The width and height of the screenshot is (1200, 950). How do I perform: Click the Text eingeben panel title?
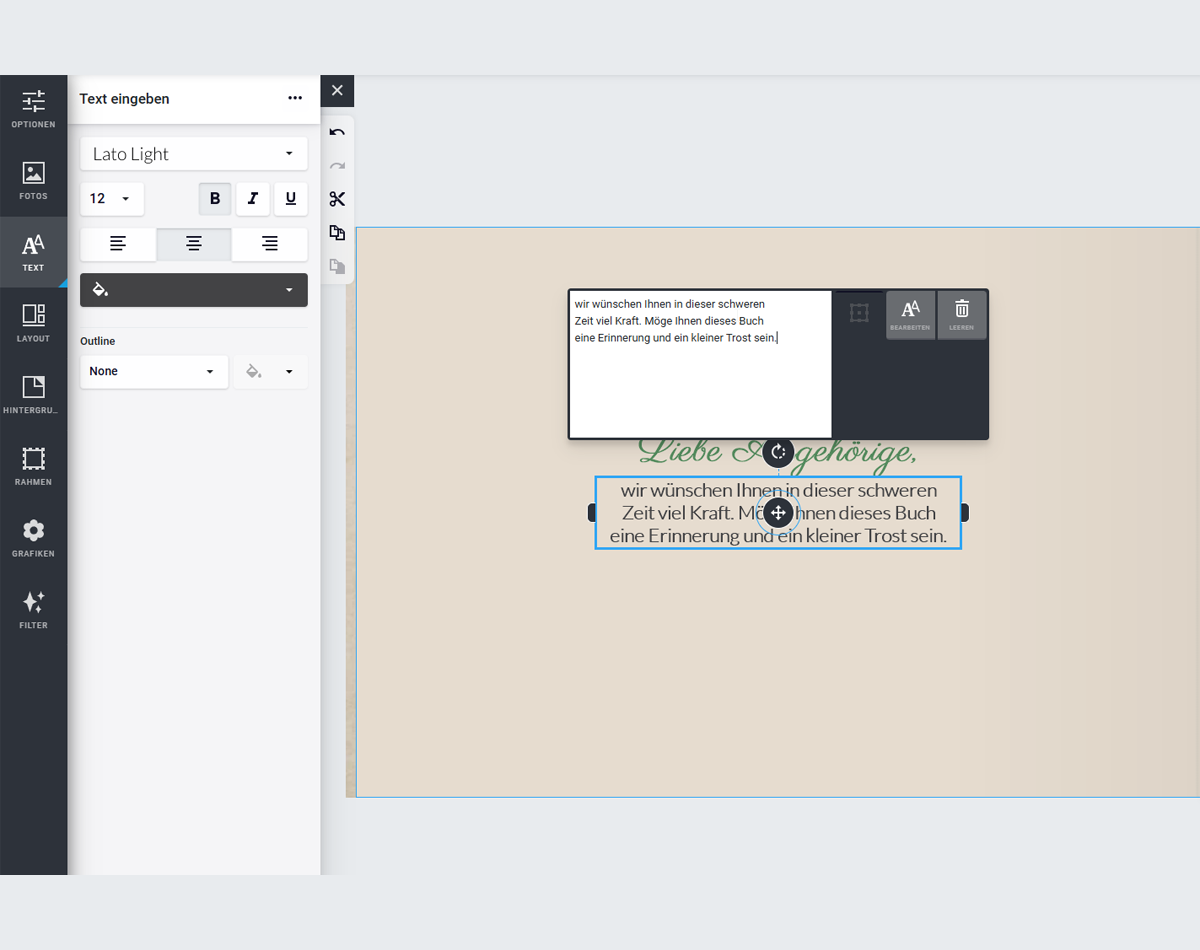pos(125,99)
